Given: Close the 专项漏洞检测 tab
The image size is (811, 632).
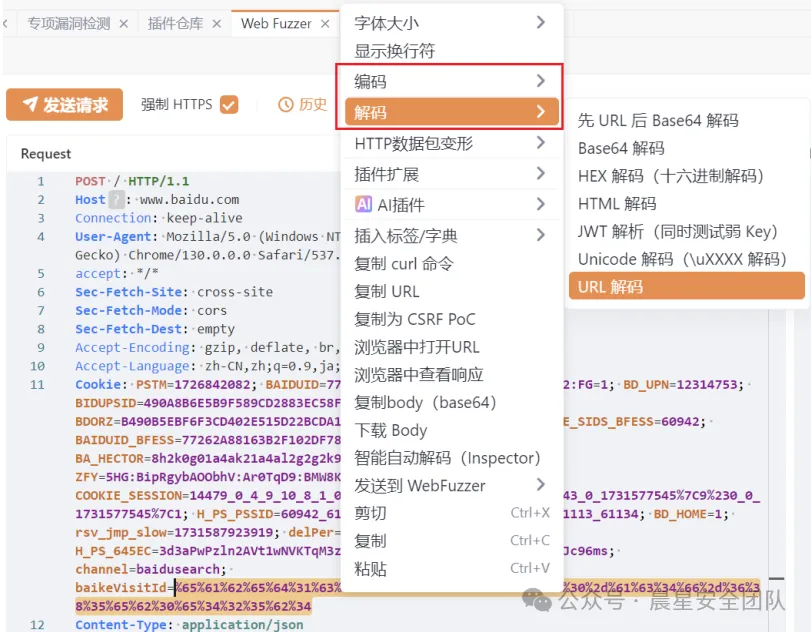Looking at the screenshot, I should (x=124, y=23).
